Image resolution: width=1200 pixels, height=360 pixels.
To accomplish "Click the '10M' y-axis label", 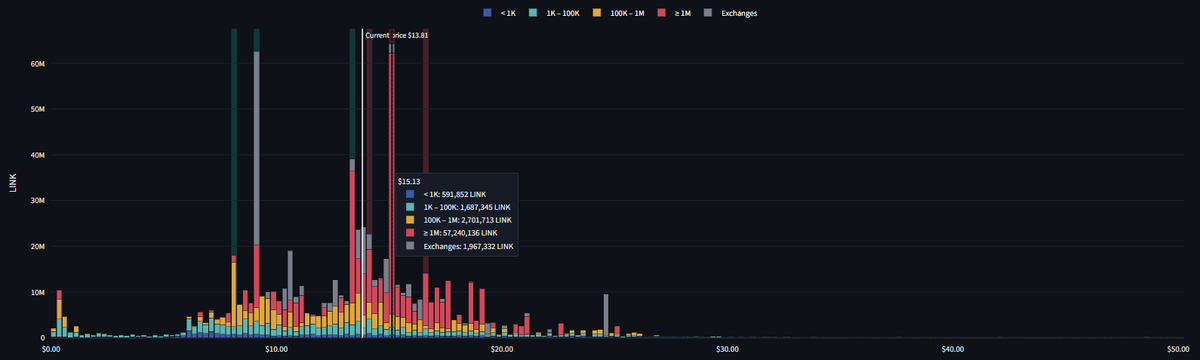I will pos(38,292).
